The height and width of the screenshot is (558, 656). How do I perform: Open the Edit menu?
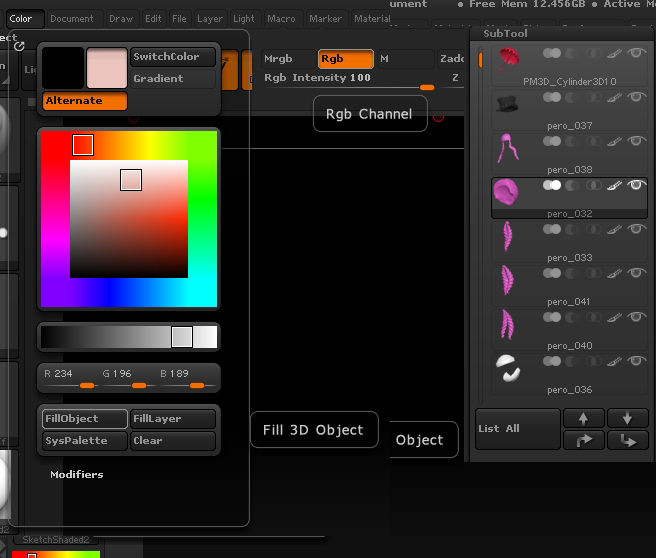[x=153, y=19]
